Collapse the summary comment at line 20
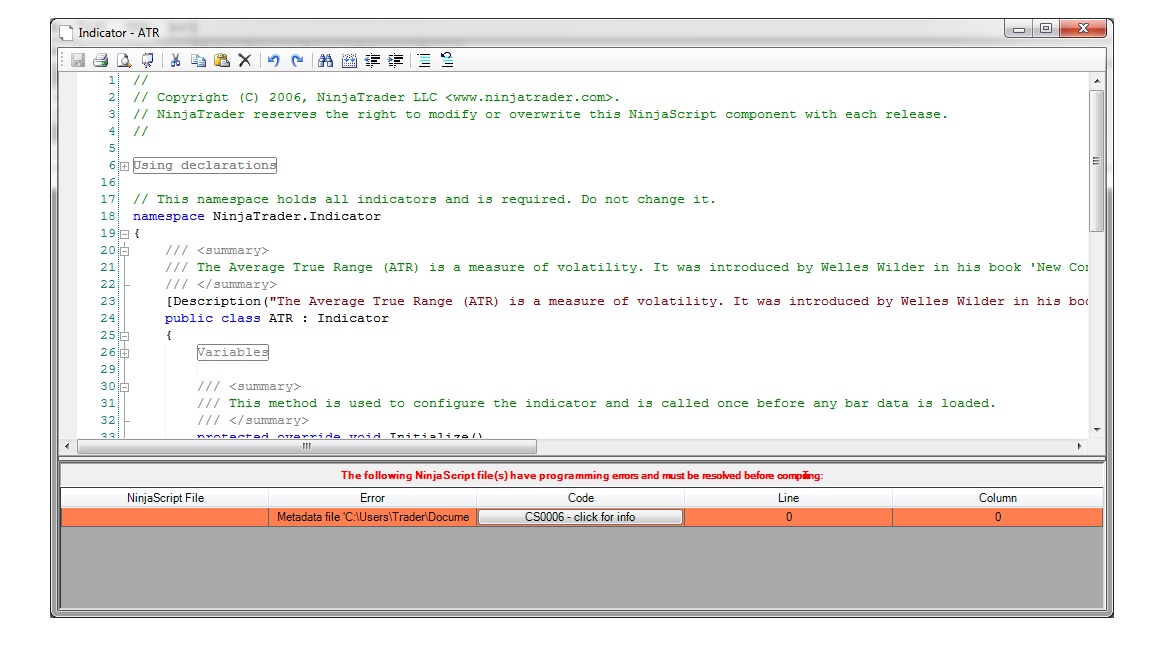Image resolution: width=1152 pixels, height=648 pixels. point(125,251)
